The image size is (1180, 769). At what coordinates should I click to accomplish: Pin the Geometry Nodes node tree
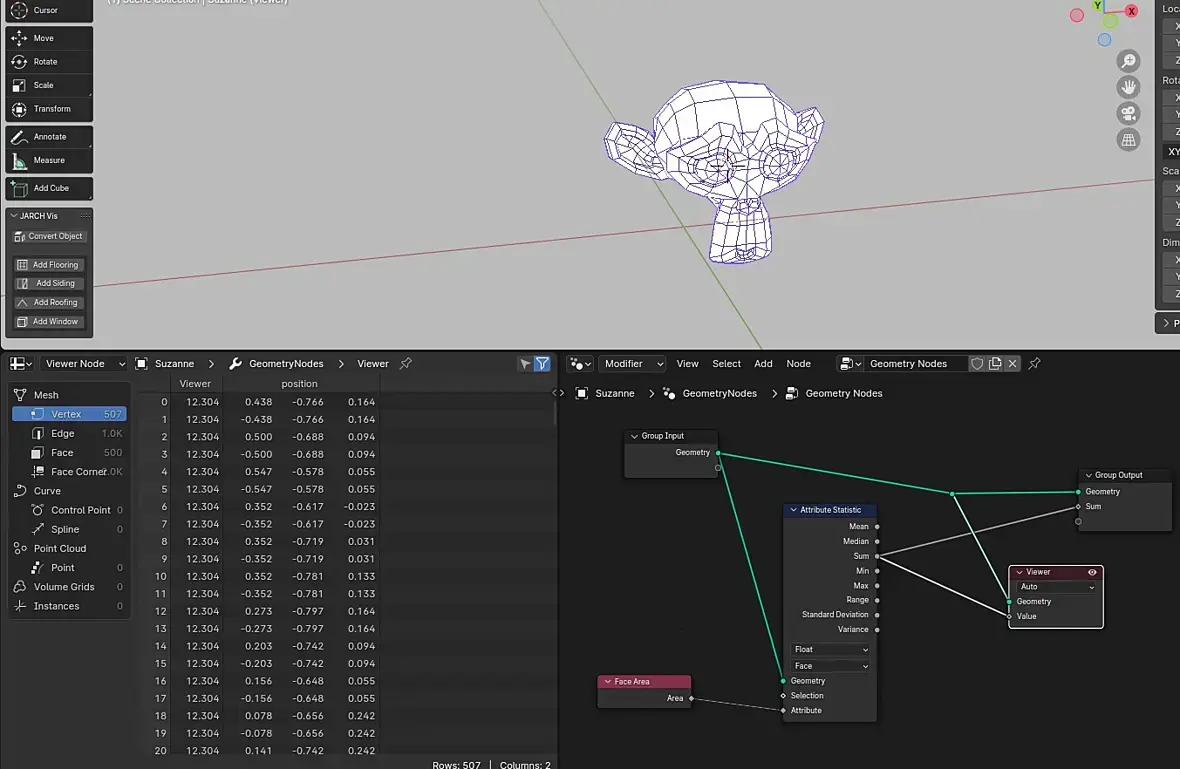(1034, 363)
